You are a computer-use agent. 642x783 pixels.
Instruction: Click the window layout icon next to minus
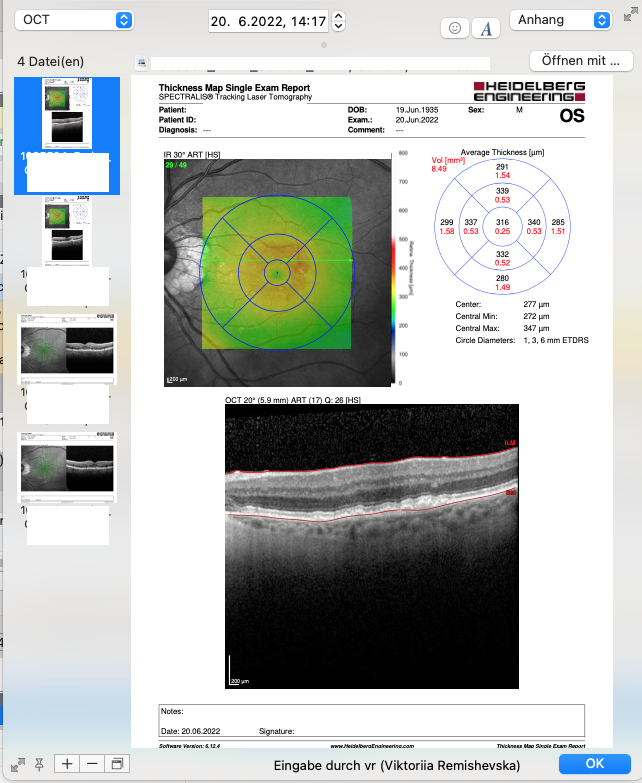point(117,764)
